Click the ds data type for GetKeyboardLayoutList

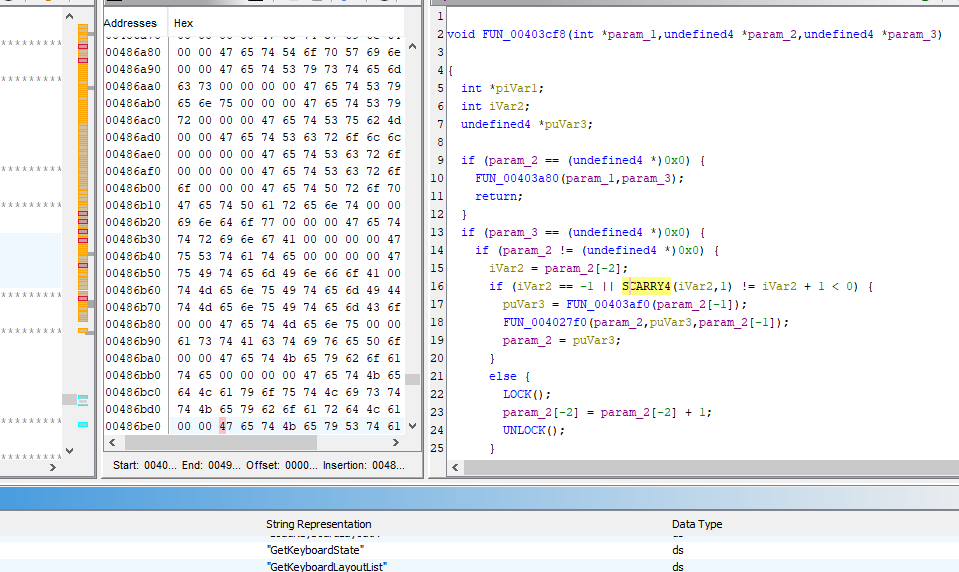[678, 566]
